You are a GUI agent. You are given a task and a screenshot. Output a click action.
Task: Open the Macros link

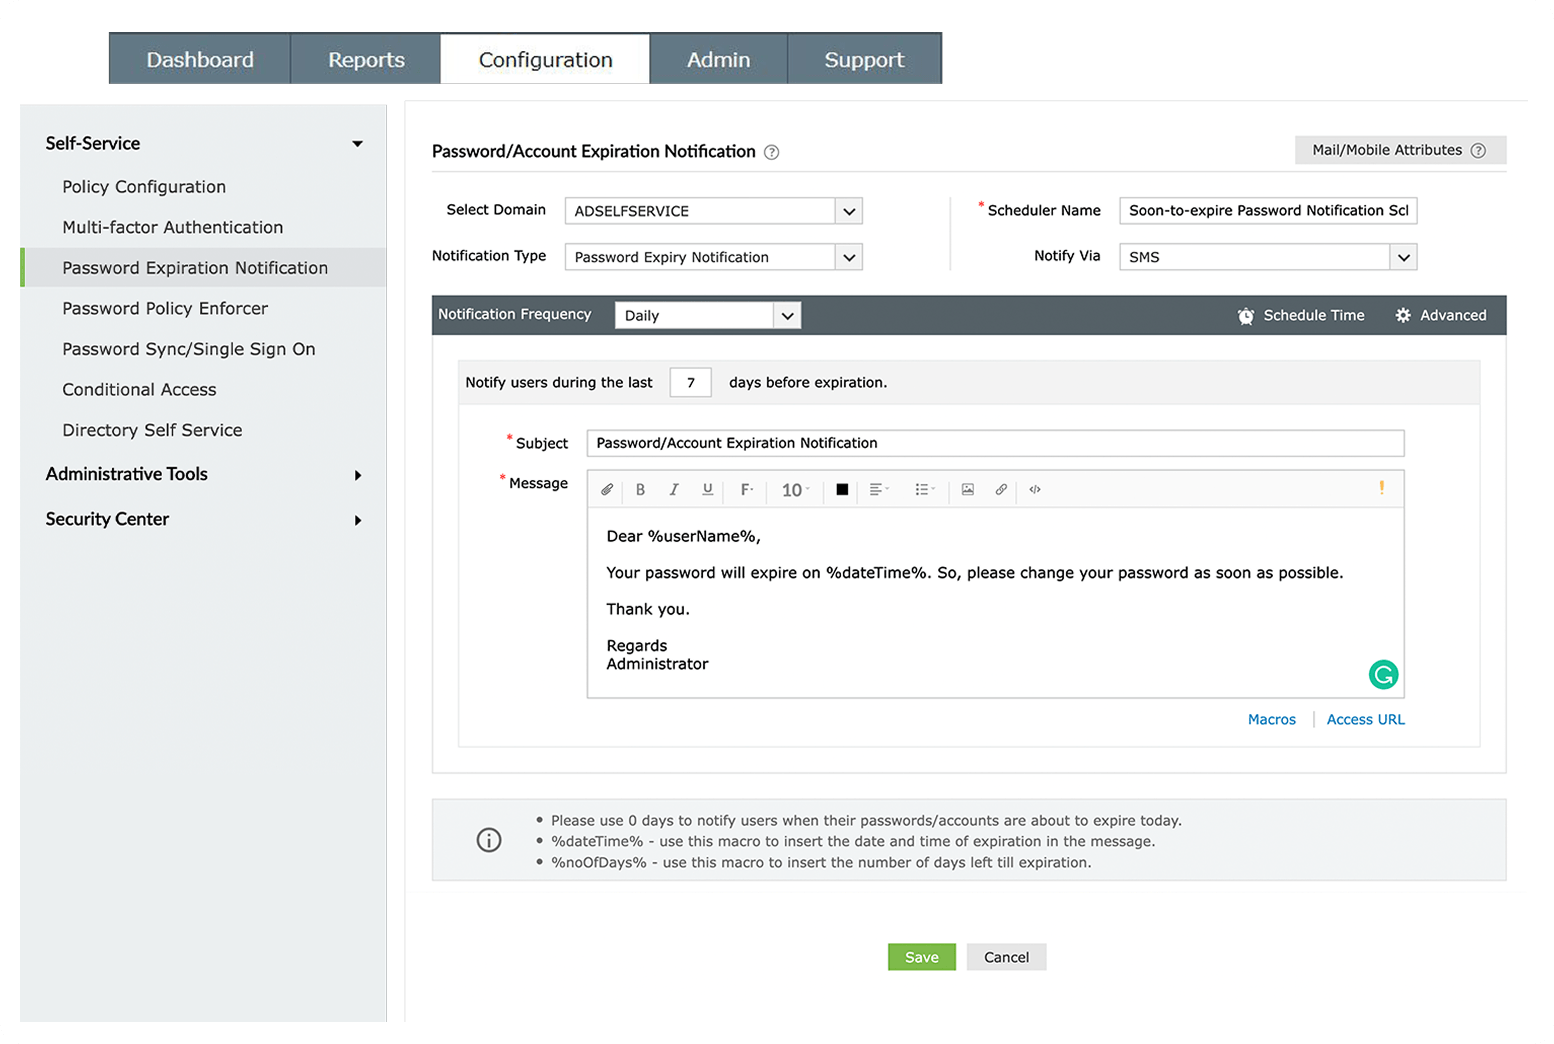point(1271,719)
